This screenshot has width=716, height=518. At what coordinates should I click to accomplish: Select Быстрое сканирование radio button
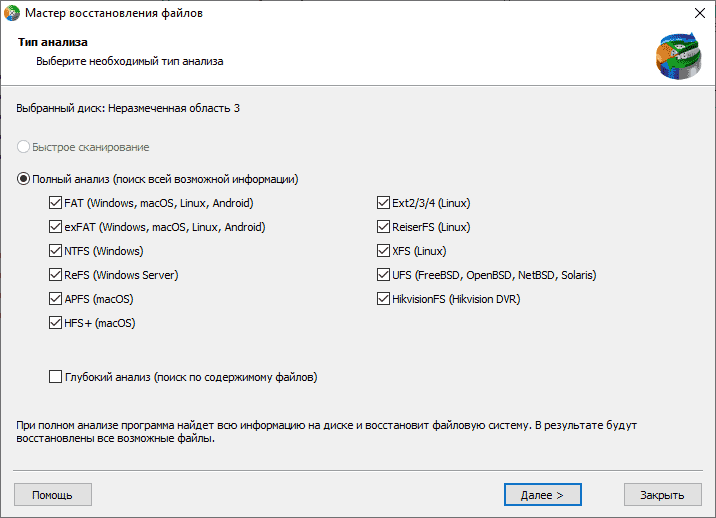point(23,147)
